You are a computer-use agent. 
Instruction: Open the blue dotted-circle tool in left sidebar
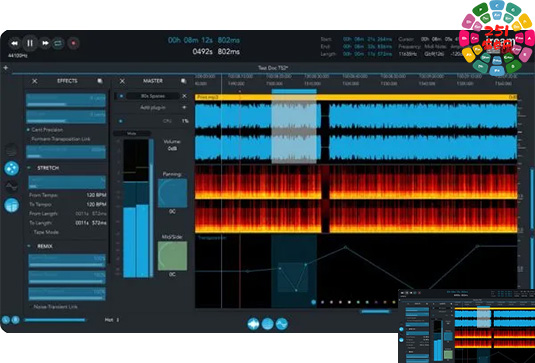[11, 169]
